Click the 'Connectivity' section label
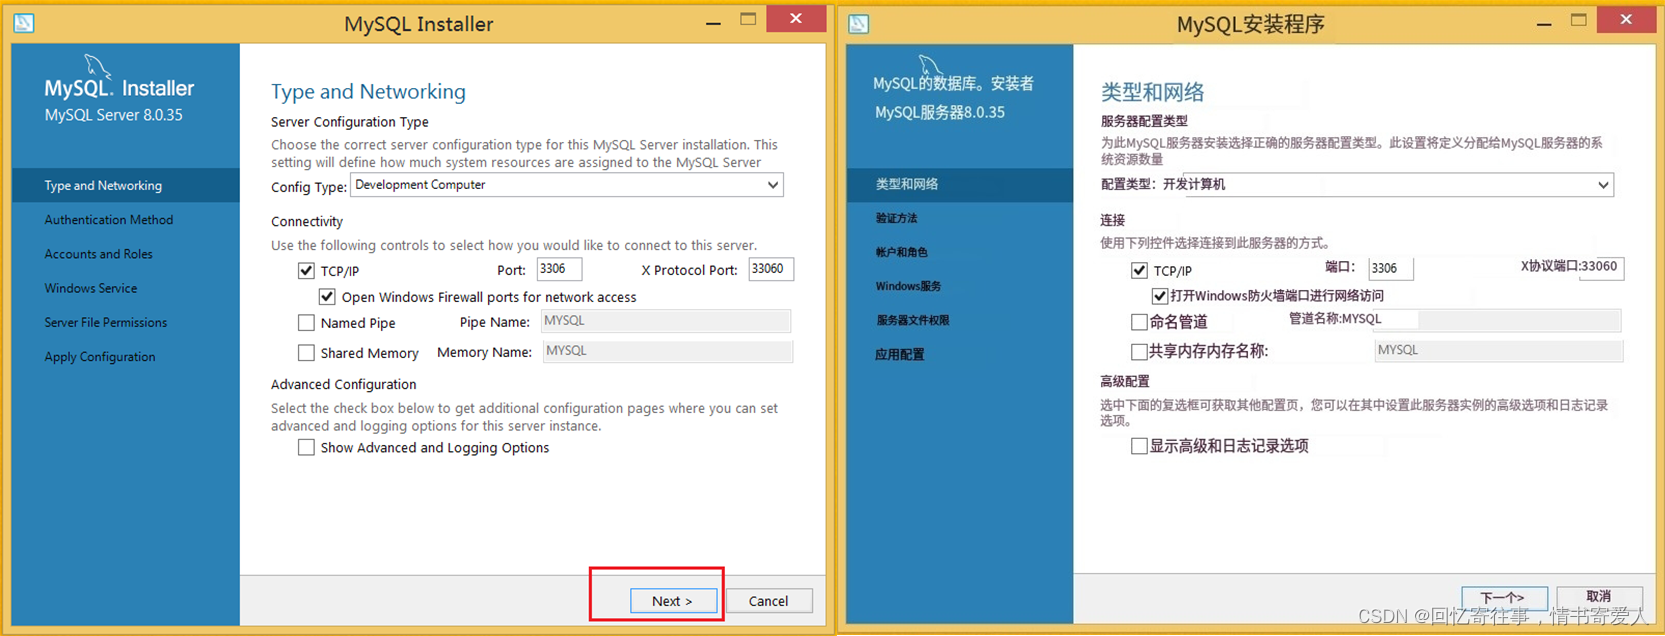The image size is (1665, 636). pyautogui.click(x=307, y=222)
